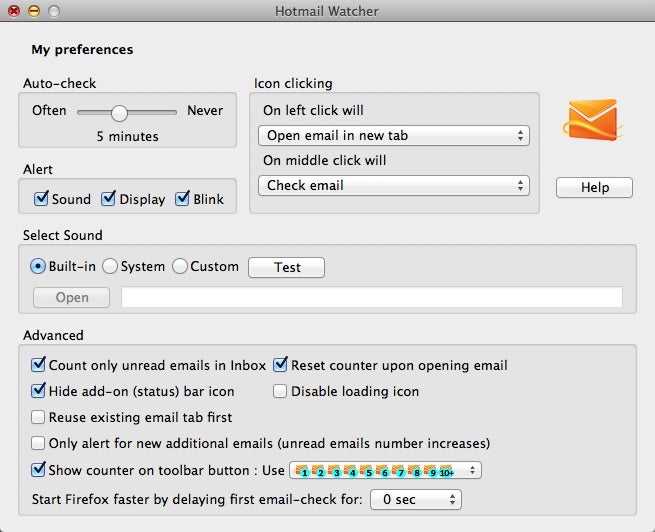Minimize the Hotmail Watcher window
The height and width of the screenshot is (532, 655).
[34, 11]
